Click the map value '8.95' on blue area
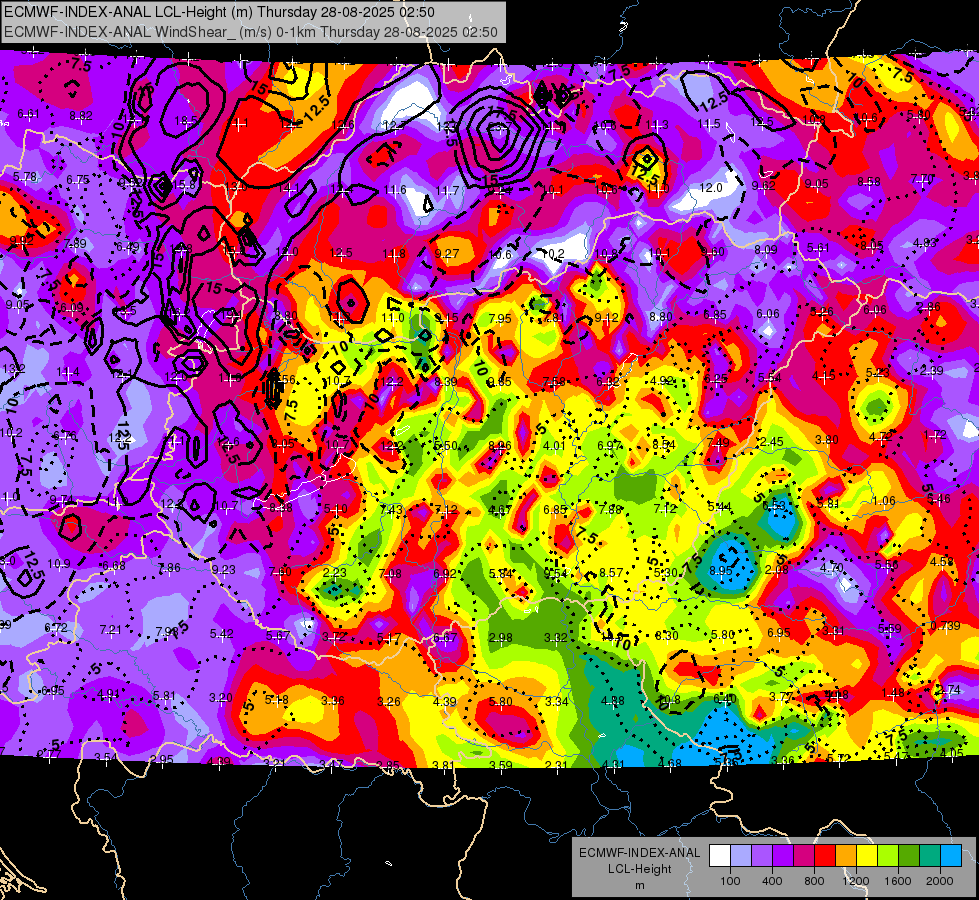This screenshot has width=979, height=900. pos(721,570)
